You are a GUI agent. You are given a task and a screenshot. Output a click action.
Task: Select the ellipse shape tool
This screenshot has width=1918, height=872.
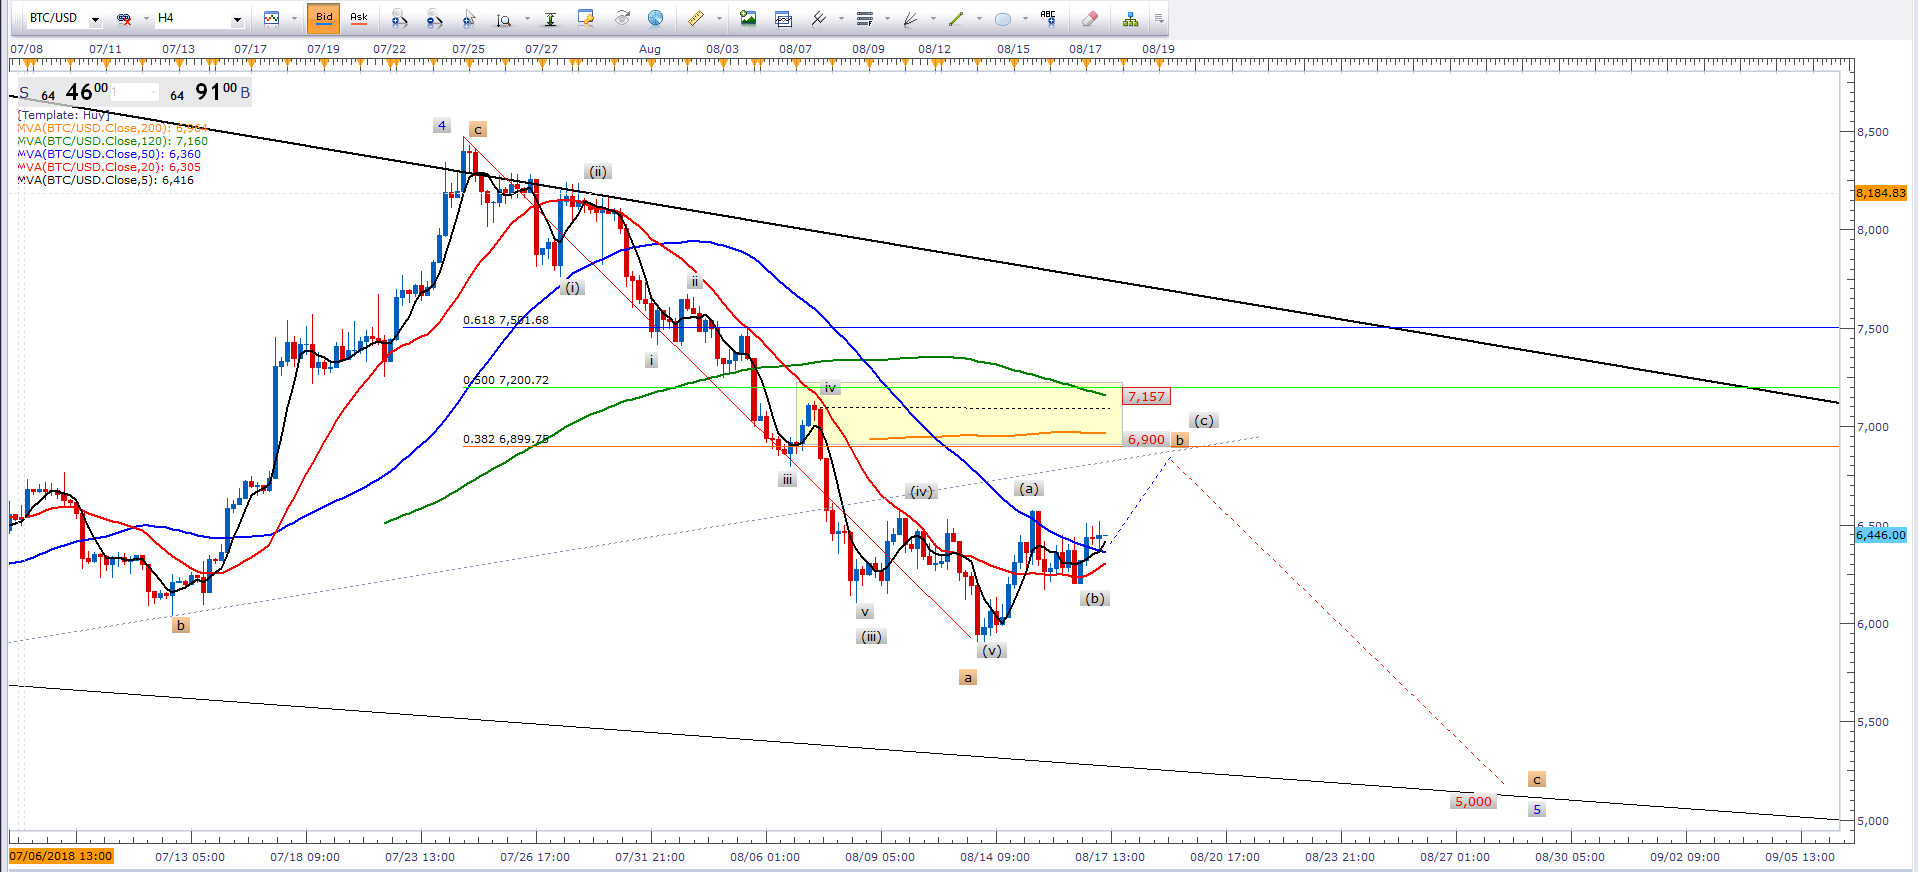coord(1002,18)
